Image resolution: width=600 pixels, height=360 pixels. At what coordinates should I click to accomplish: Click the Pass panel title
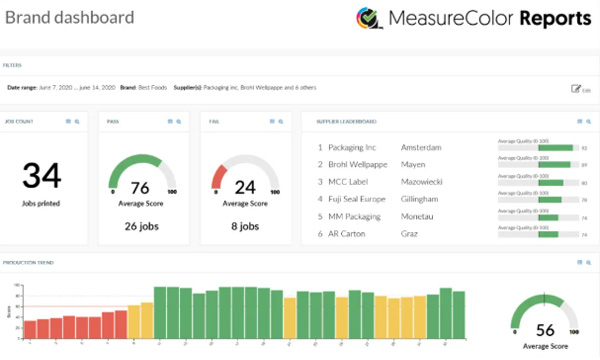click(x=113, y=122)
